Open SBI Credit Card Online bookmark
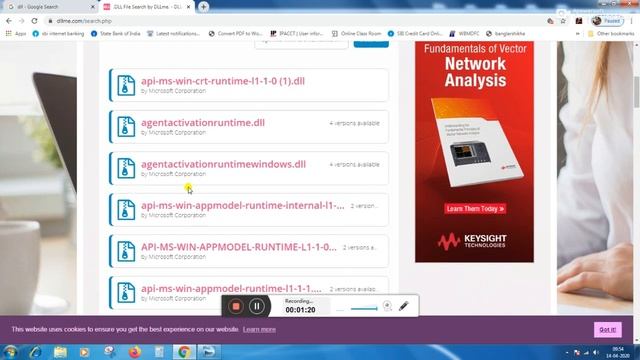The image size is (640, 360). click(415, 33)
